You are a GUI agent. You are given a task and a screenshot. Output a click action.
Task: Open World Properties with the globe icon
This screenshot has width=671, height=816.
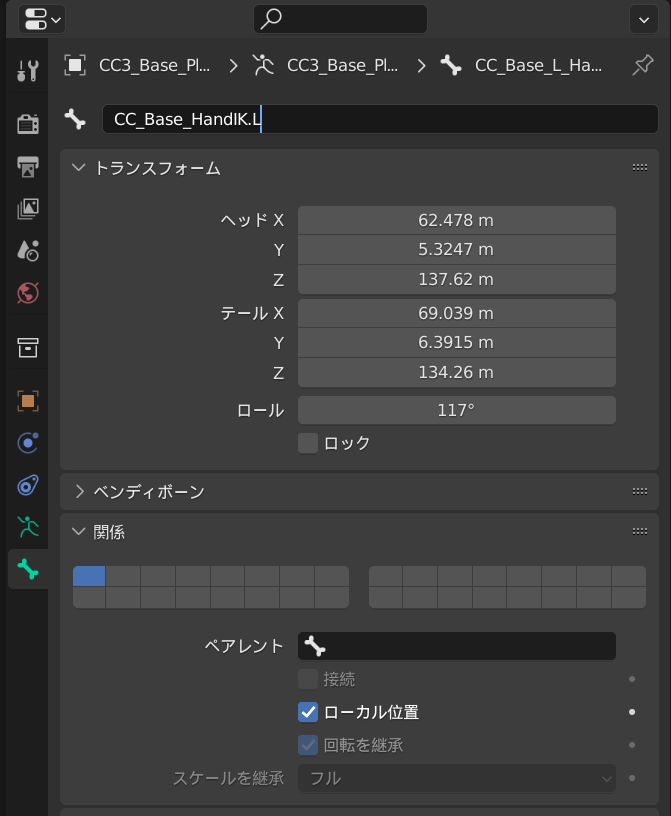[27, 293]
